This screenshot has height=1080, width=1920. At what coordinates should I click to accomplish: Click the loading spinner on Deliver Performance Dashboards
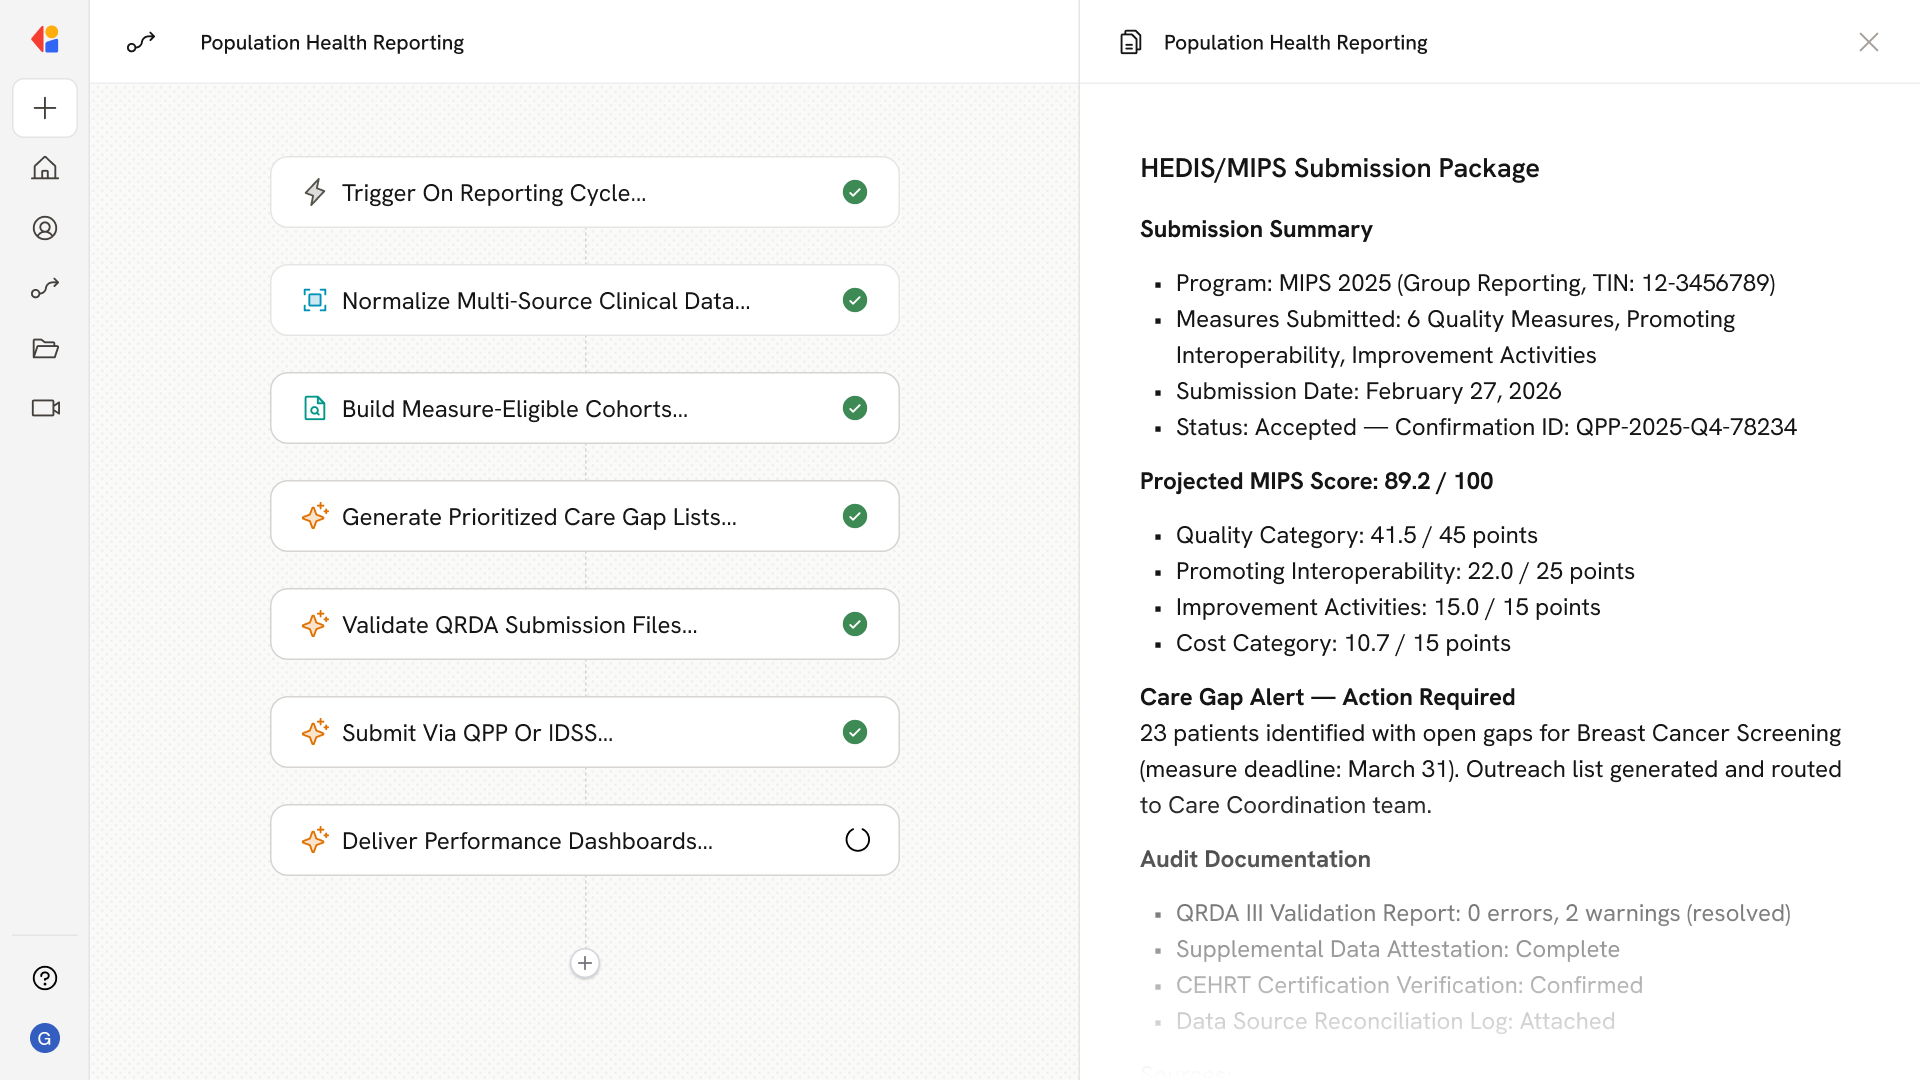857,840
